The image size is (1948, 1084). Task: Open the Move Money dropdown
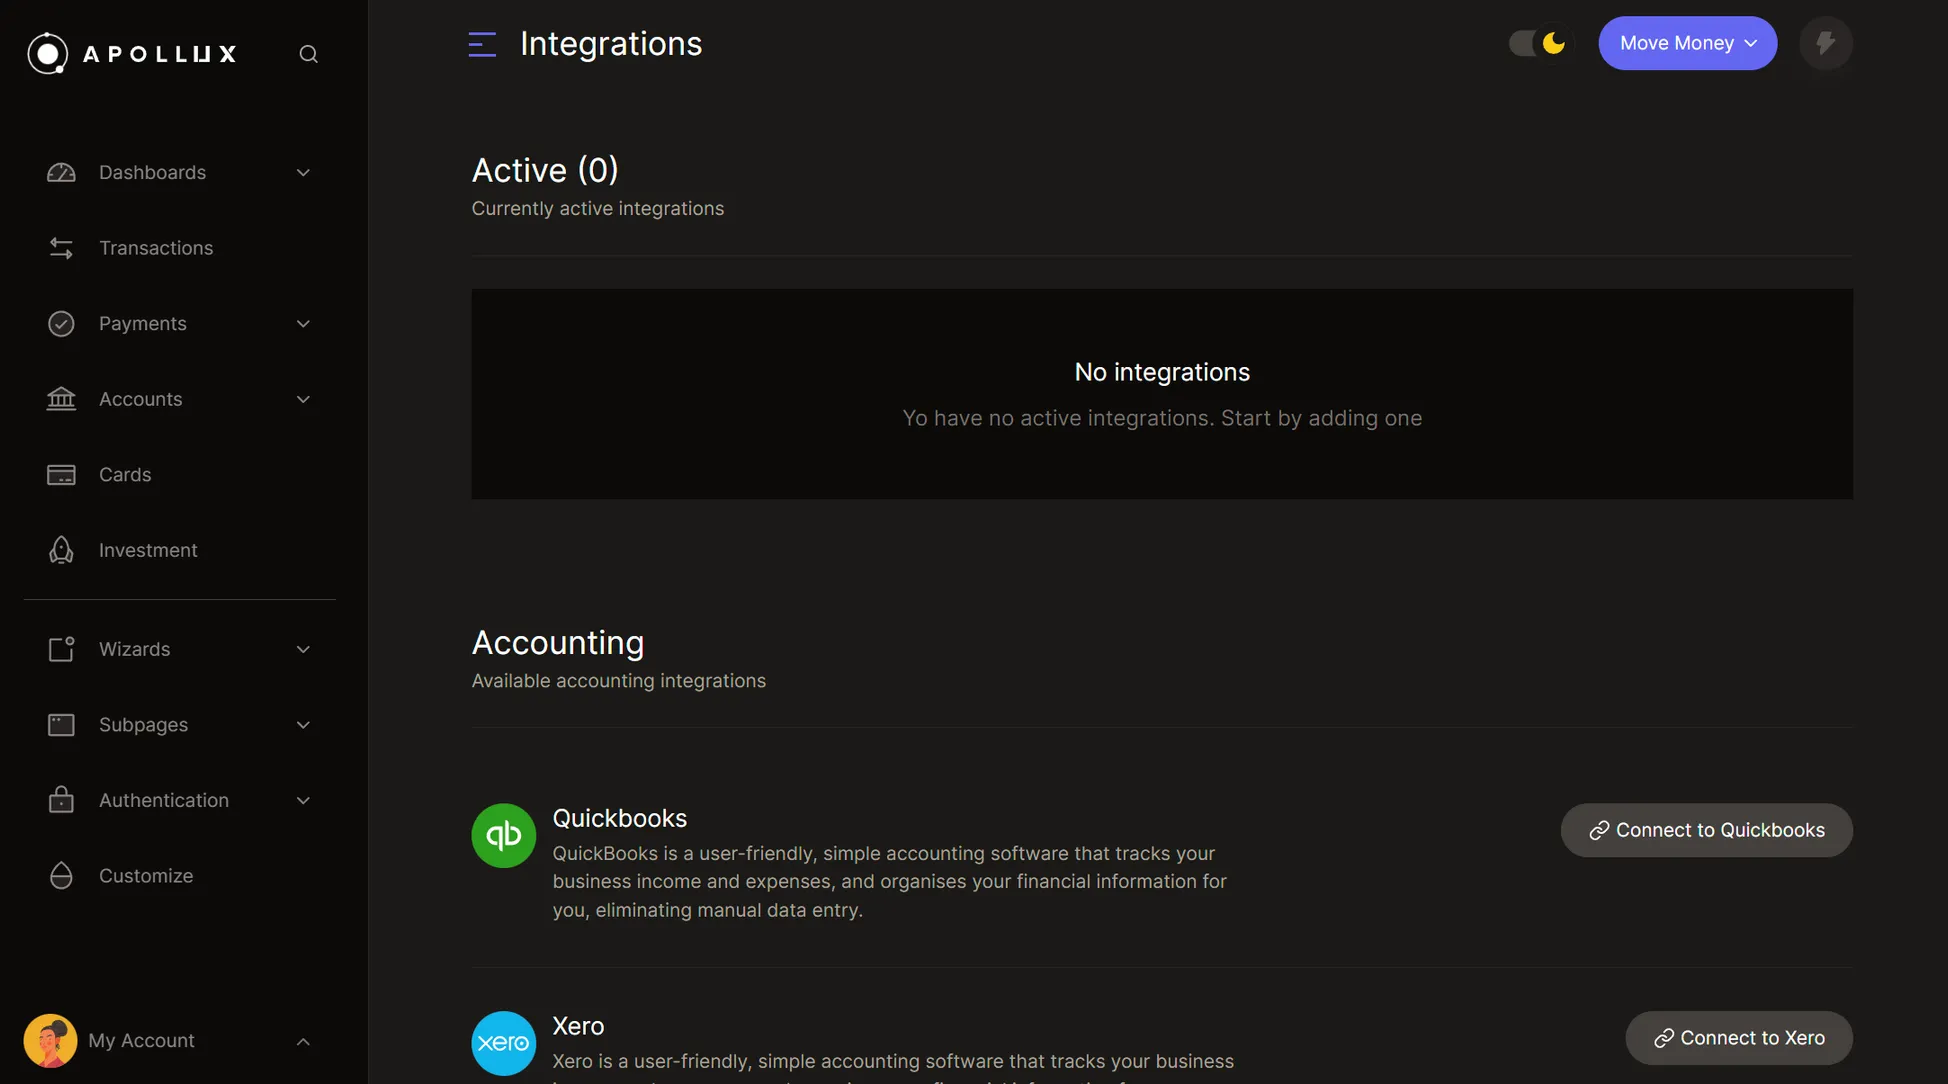coord(1688,43)
